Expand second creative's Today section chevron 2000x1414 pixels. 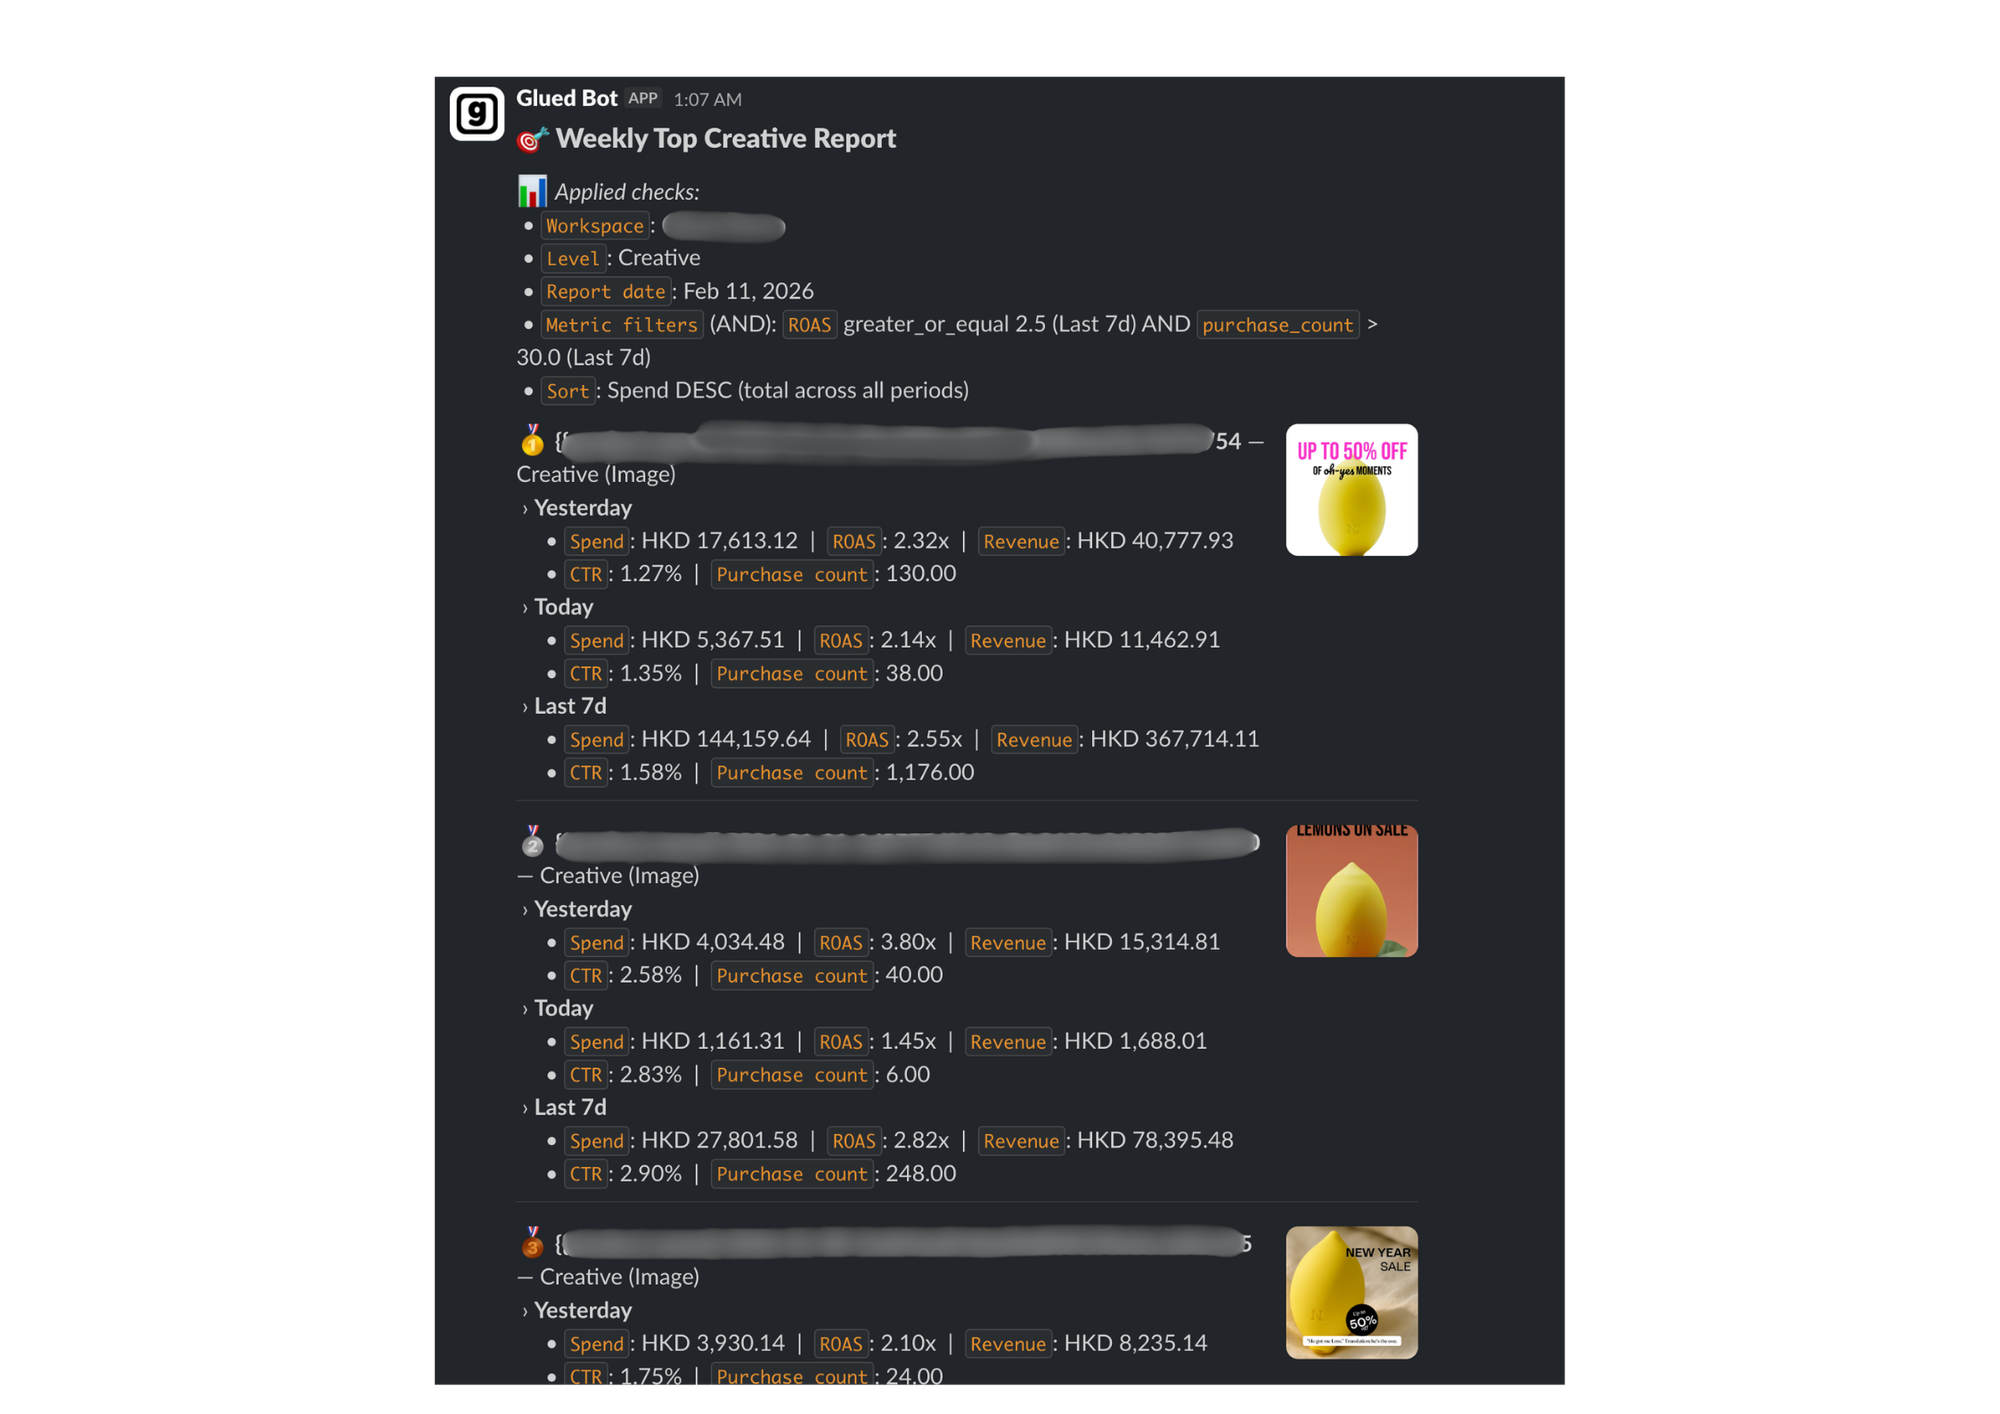tap(525, 1009)
